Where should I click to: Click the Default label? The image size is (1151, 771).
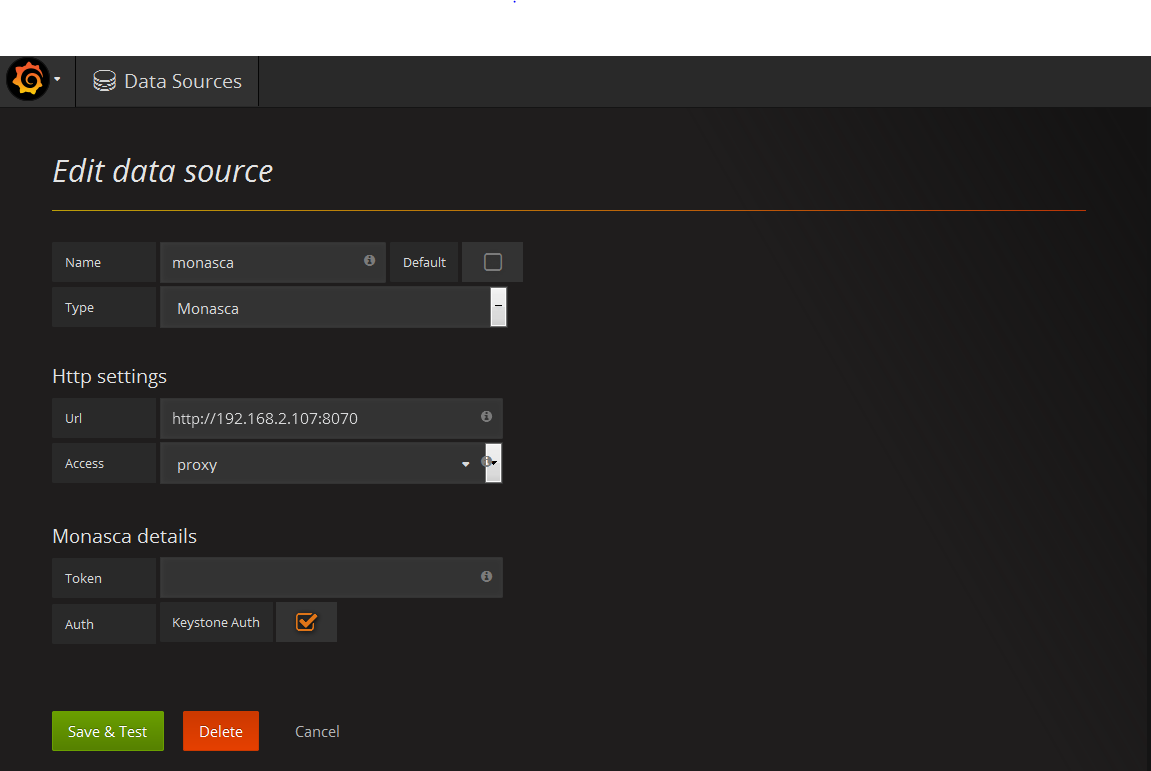[x=424, y=262]
